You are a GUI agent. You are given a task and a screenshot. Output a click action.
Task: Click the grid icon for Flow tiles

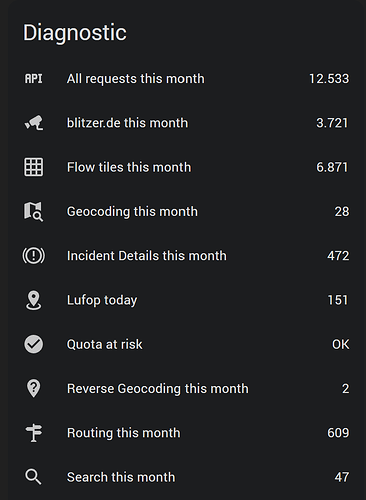34,167
